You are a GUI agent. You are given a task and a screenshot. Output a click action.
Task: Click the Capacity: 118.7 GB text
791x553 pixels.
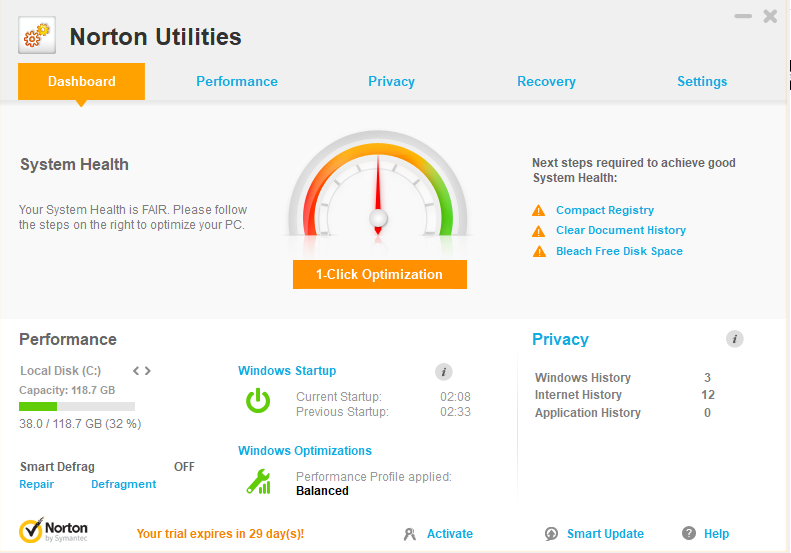coord(67,391)
